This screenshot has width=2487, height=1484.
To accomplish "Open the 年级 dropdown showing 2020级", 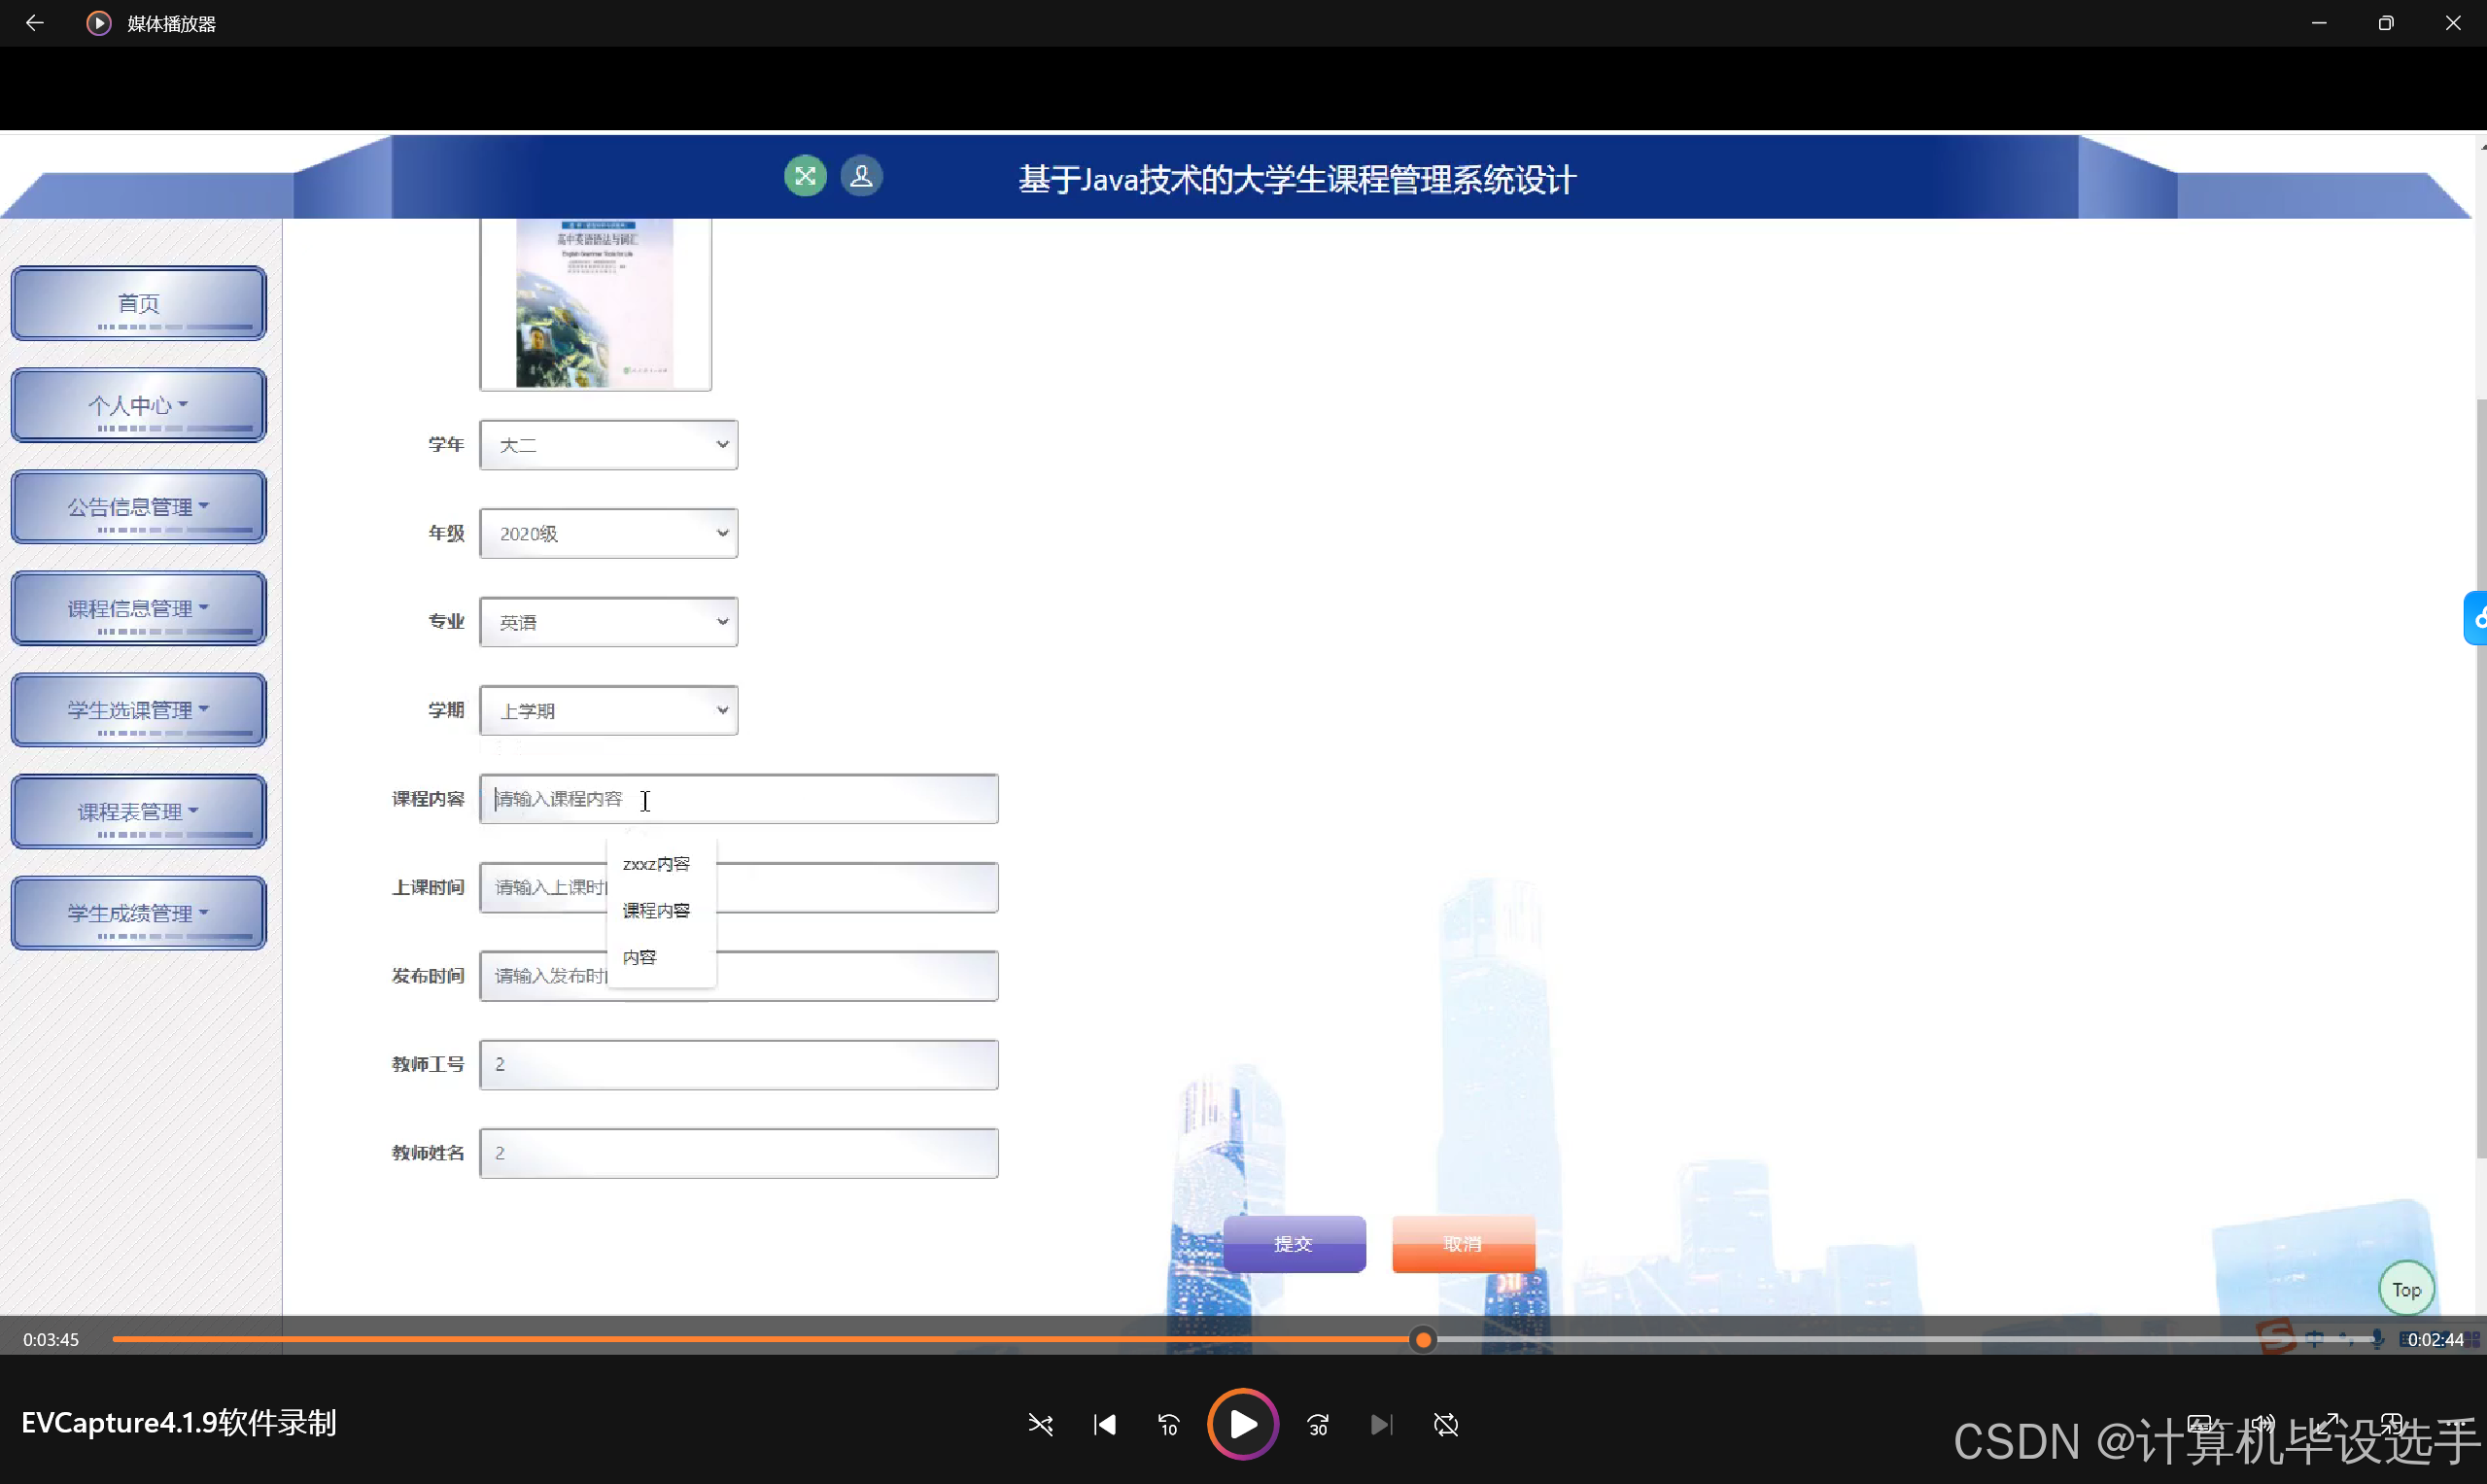I will (x=608, y=533).
